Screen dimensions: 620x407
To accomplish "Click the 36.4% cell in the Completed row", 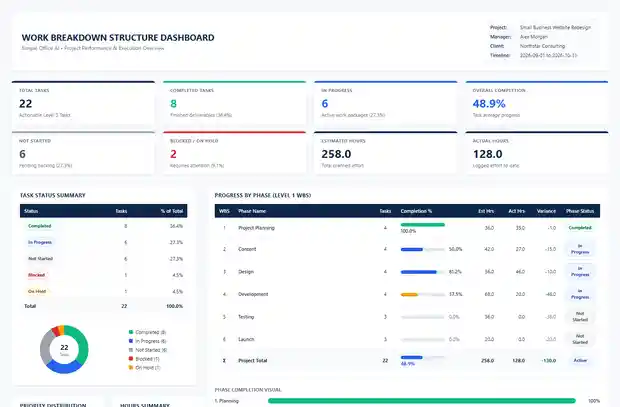I will (176, 226).
